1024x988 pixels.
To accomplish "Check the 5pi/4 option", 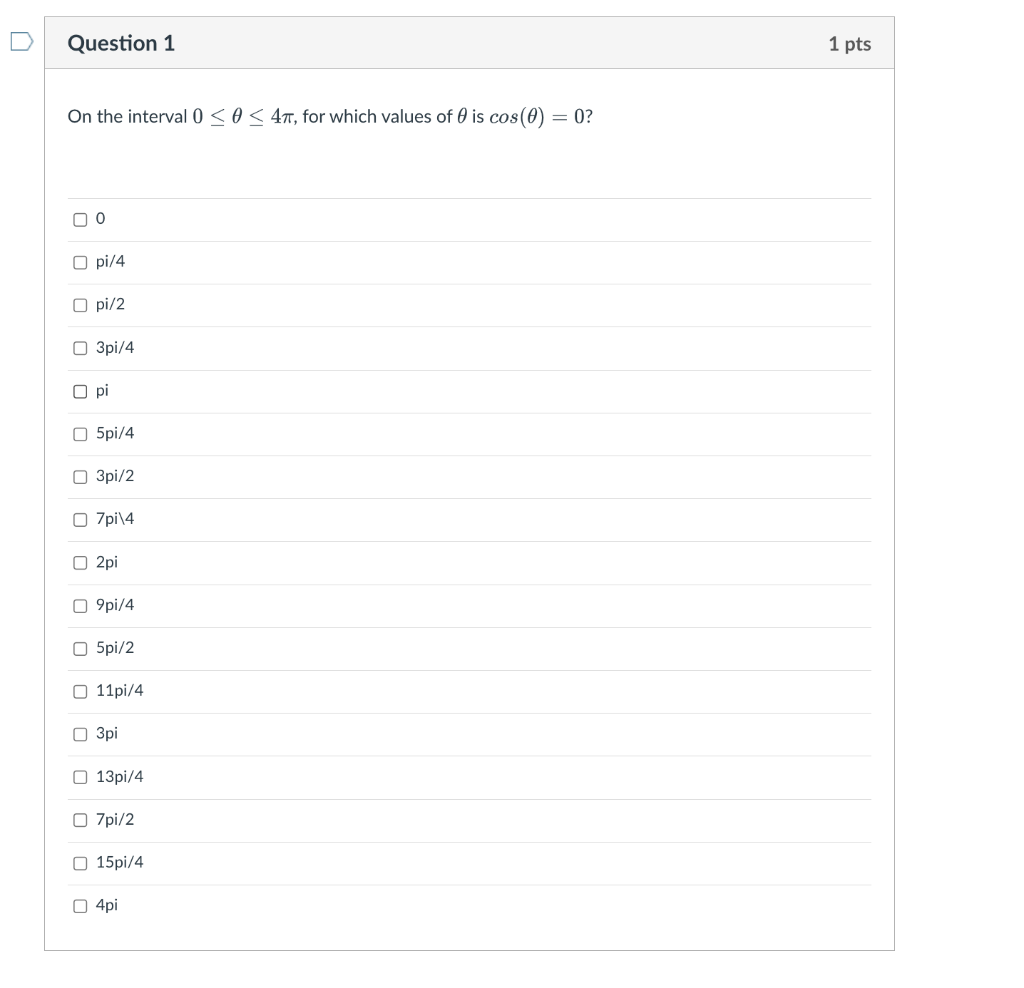I will (80, 433).
